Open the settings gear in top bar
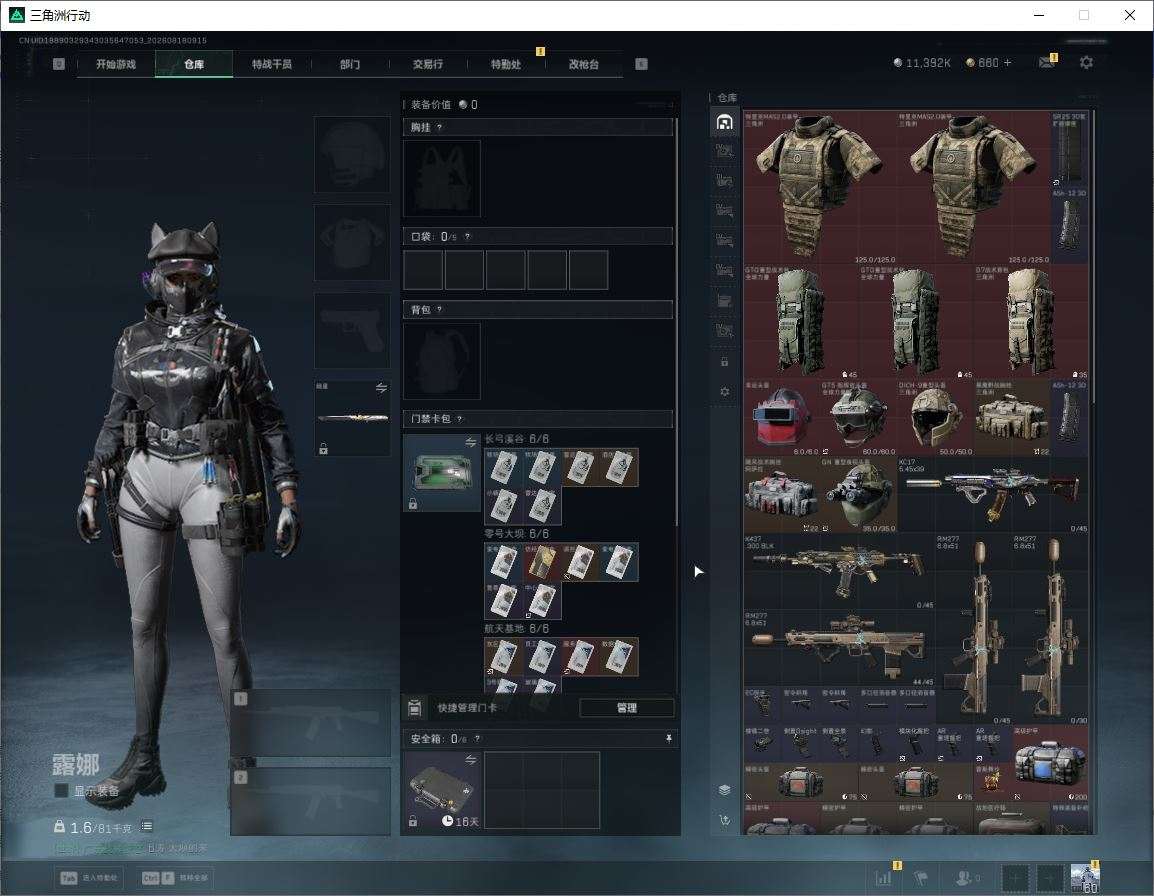The height and width of the screenshot is (896, 1154). pos(1086,63)
